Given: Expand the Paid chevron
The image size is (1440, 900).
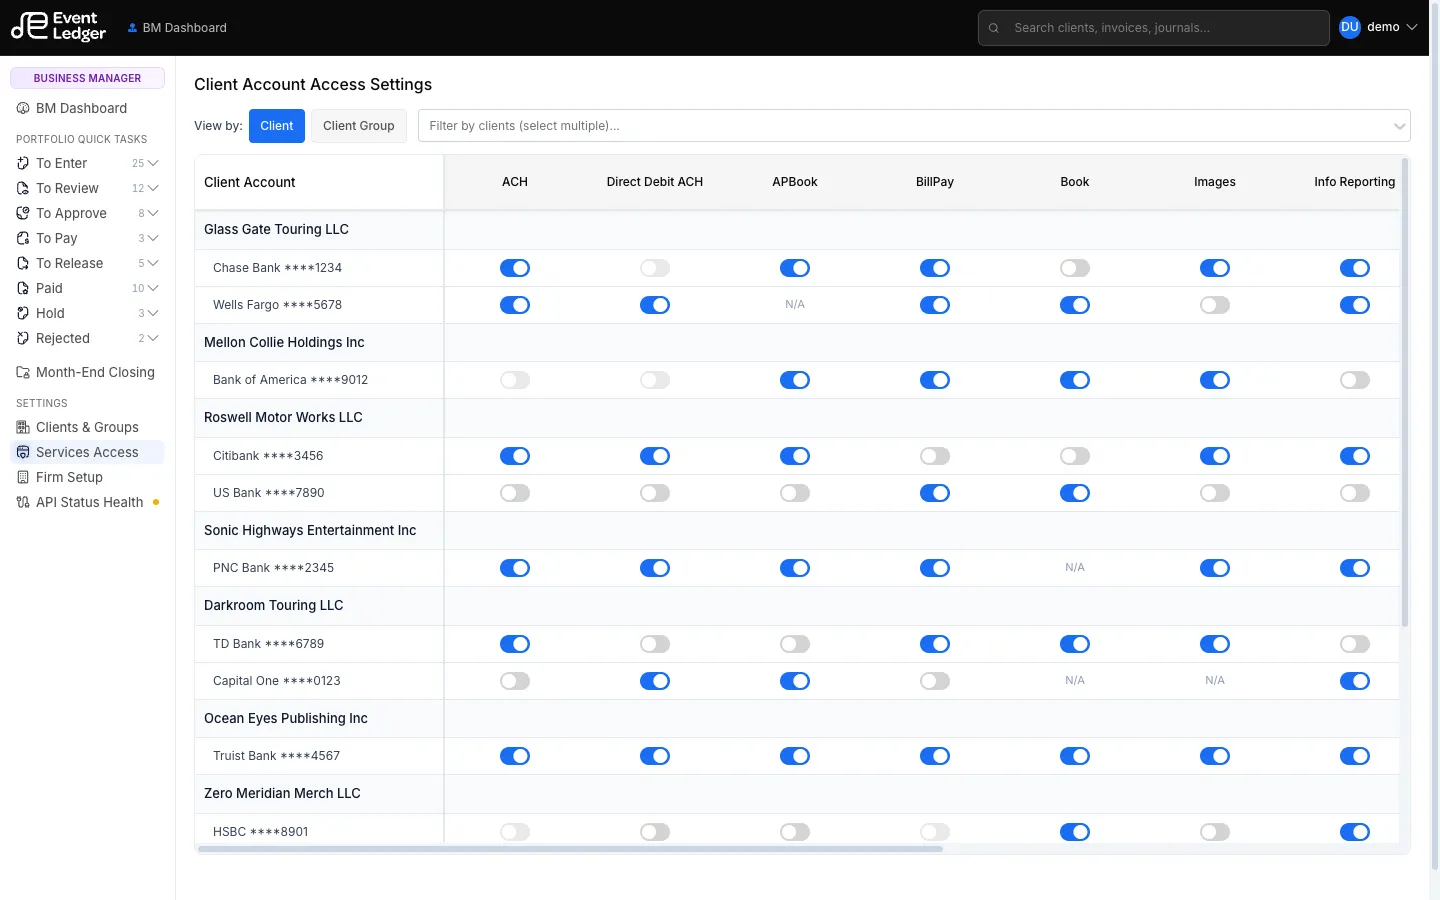Looking at the screenshot, I should [x=153, y=288].
